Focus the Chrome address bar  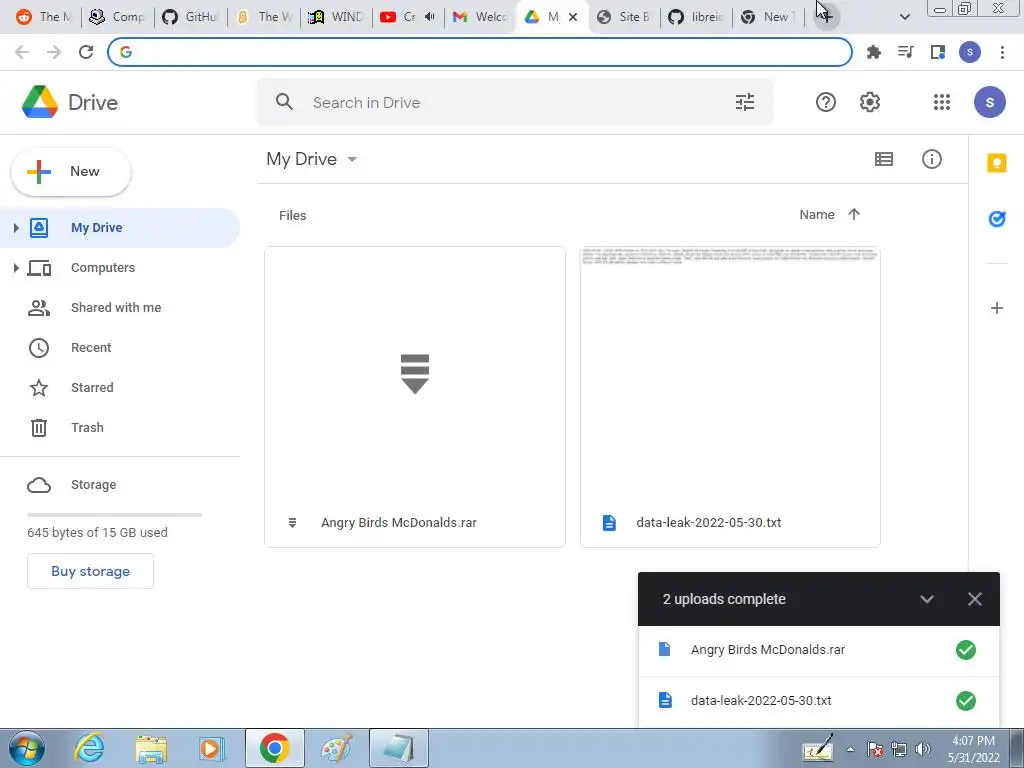point(480,52)
